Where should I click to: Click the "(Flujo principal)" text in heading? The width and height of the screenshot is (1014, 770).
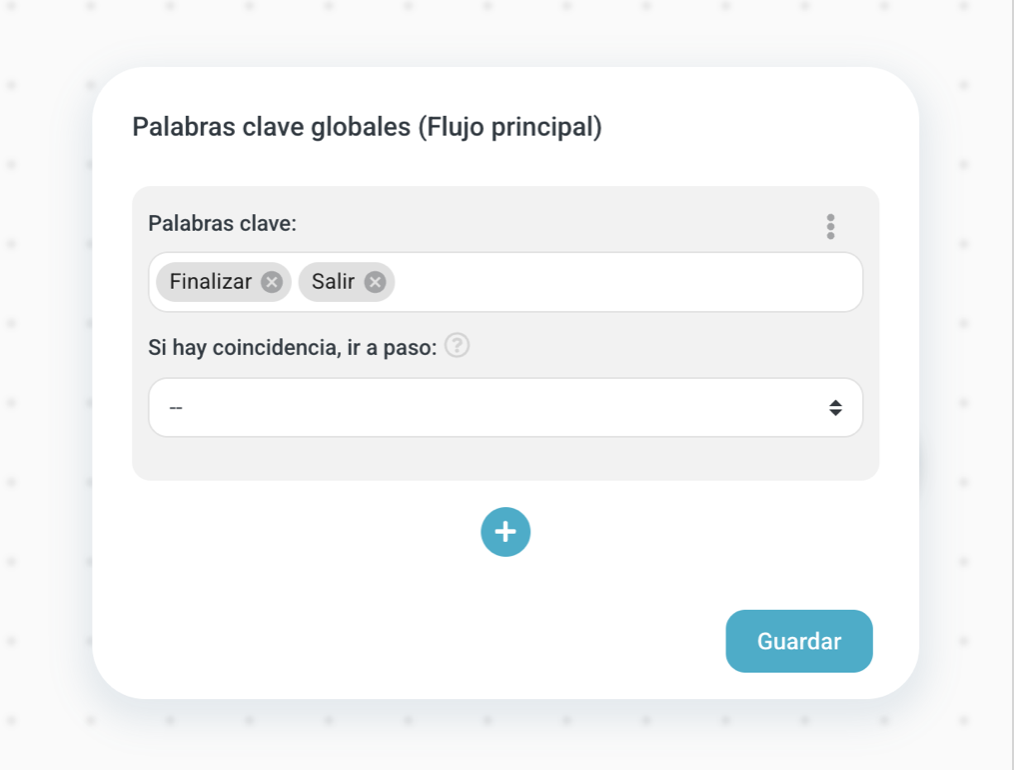click(x=510, y=128)
